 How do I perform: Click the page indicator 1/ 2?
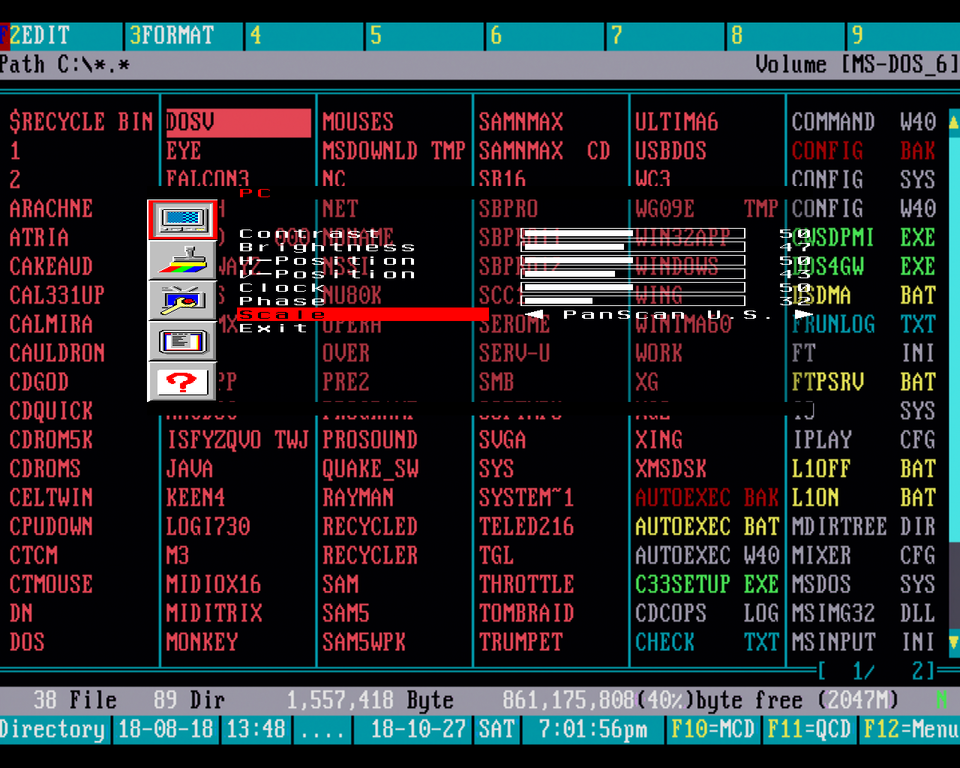tap(876, 671)
